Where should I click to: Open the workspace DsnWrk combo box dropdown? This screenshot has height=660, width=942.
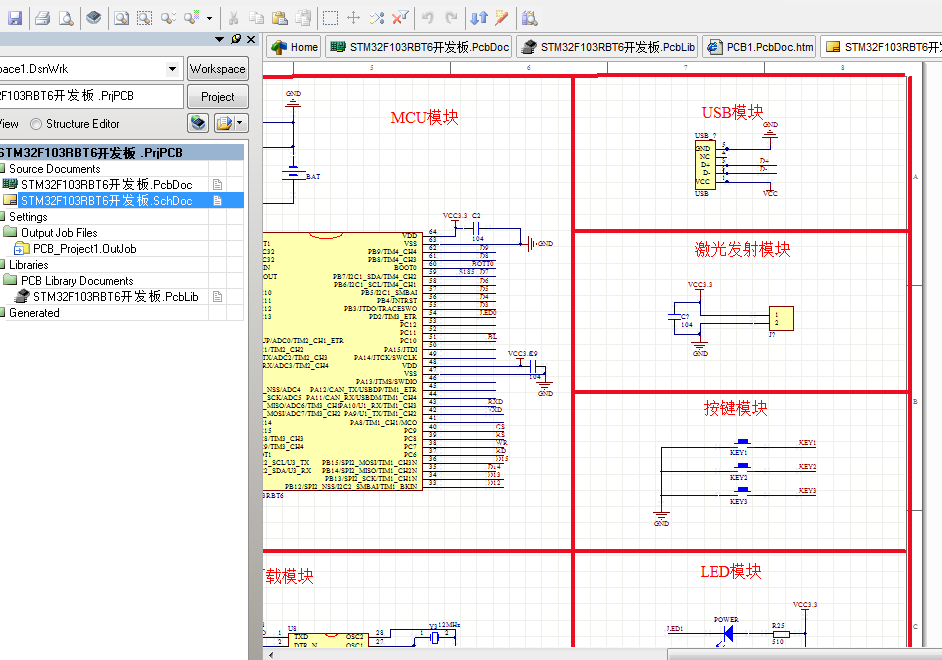coord(172,69)
